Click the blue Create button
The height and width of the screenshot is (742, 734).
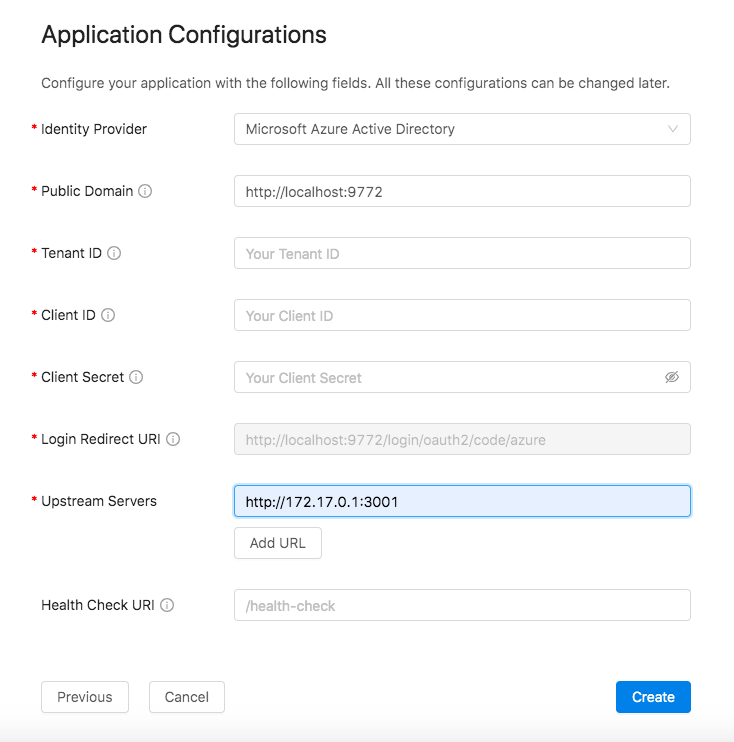pyautogui.click(x=653, y=697)
